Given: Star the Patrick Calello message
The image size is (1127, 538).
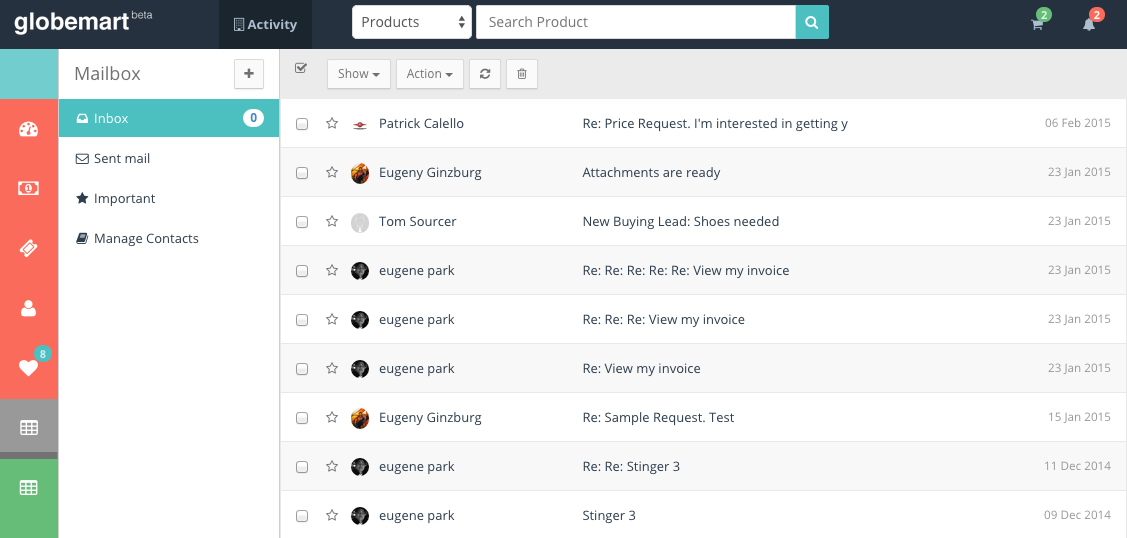Looking at the screenshot, I should click(332, 124).
